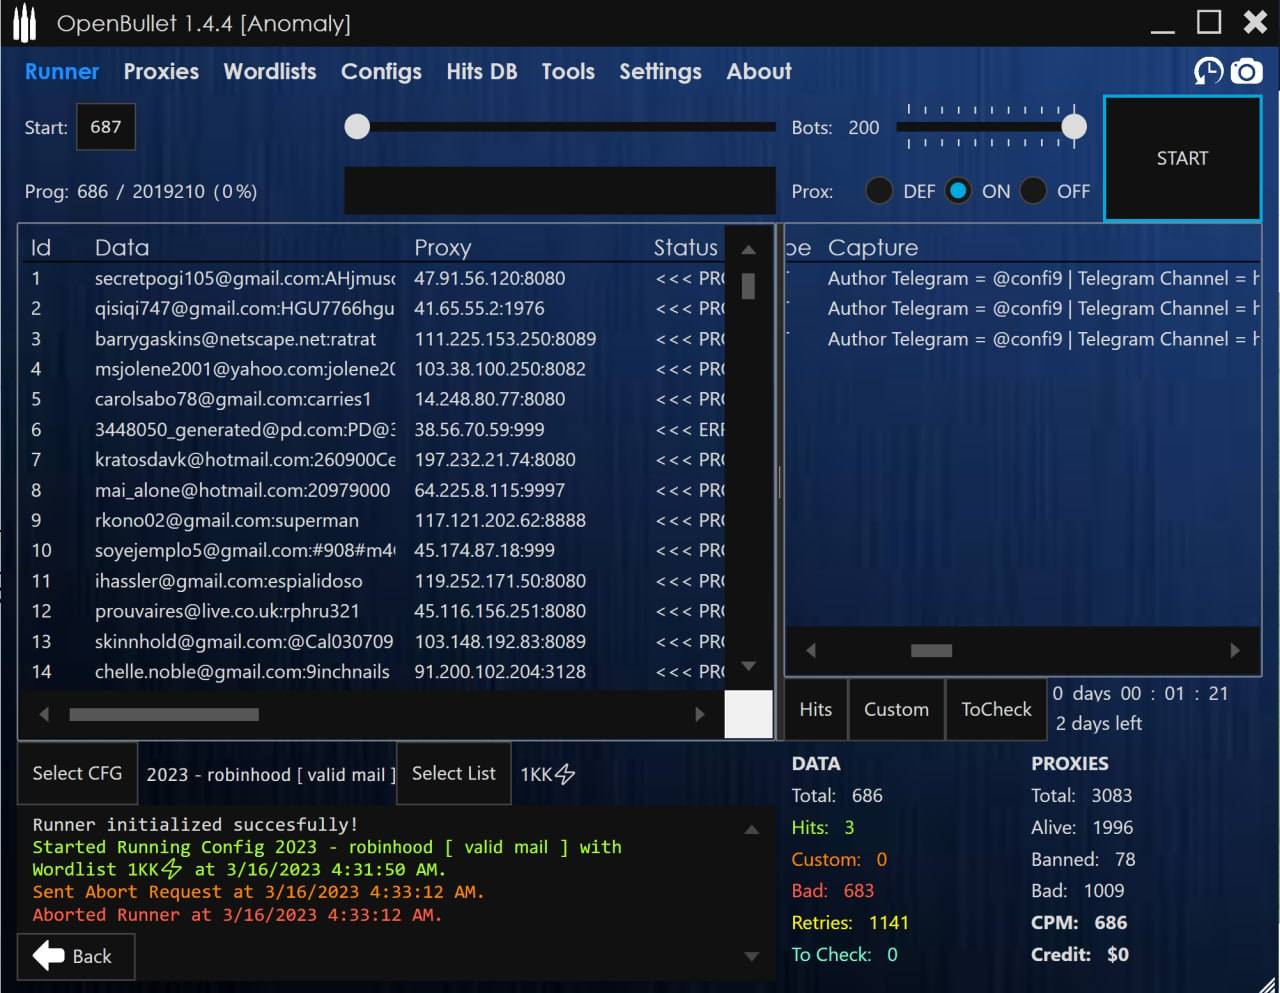Click the CPM: 686 statistic

(x=1079, y=922)
